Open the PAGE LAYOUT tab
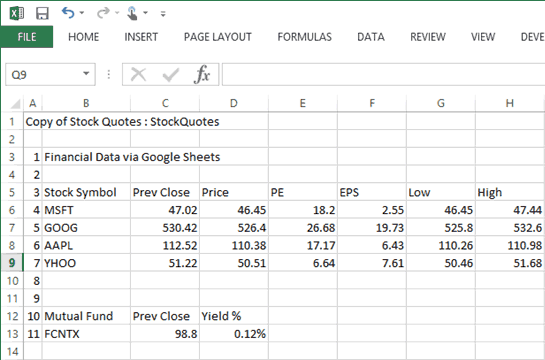 (218, 37)
